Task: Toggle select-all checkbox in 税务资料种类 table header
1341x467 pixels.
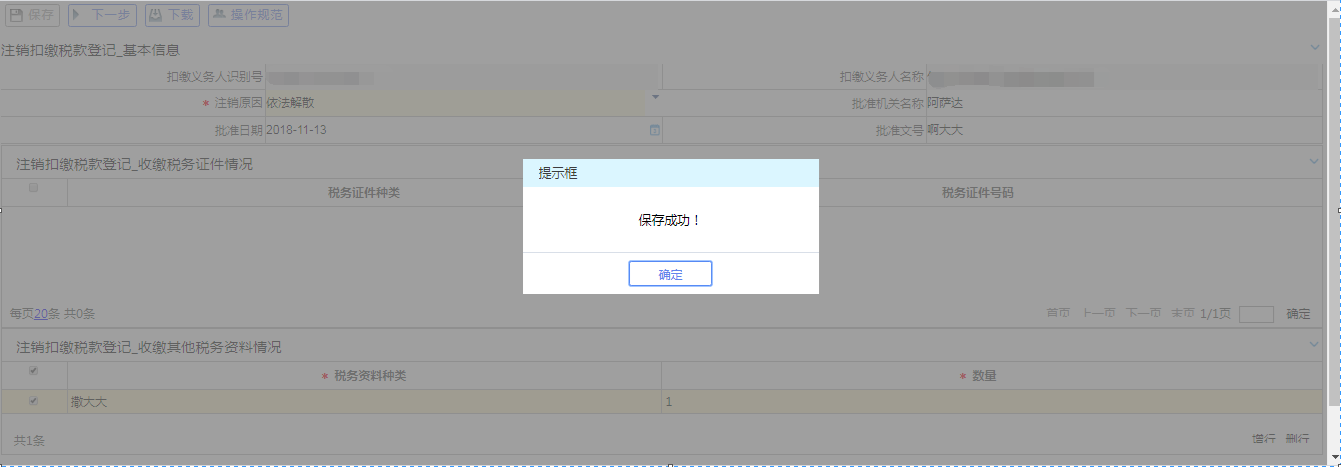Action: coord(34,371)
